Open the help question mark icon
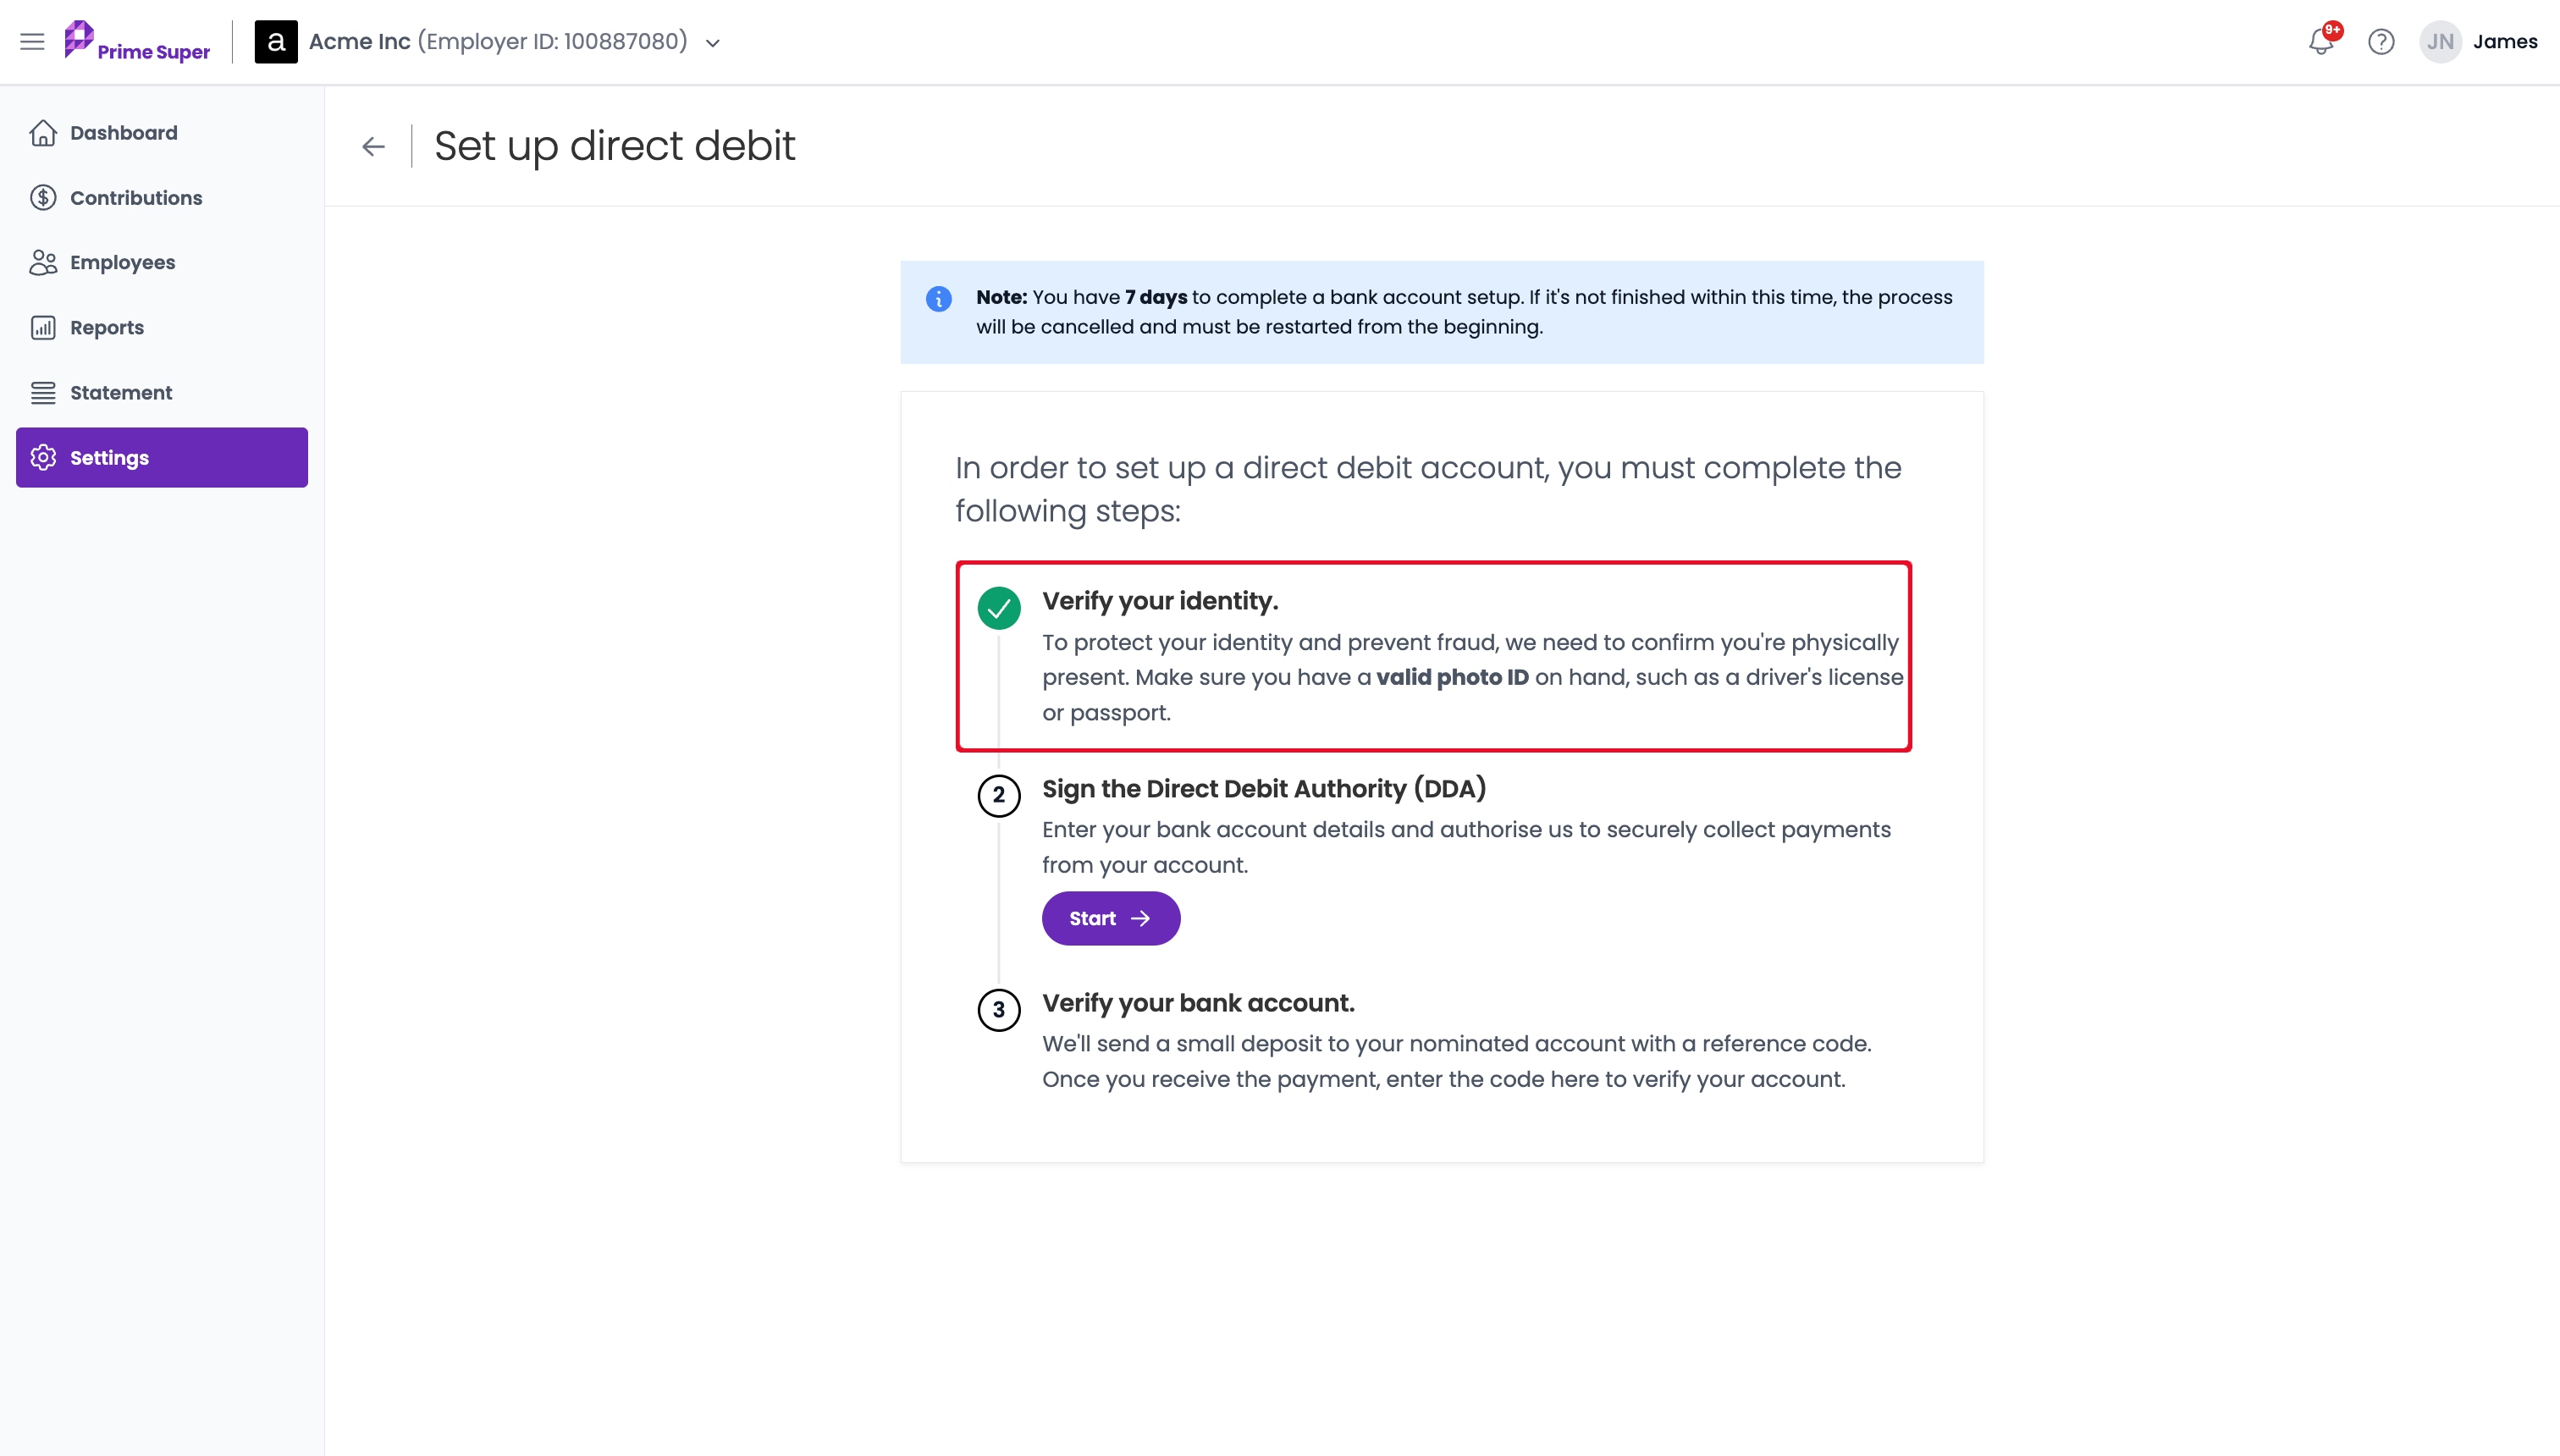The height and width of the screenshot is (1456, 2560). coord(2381,42)
